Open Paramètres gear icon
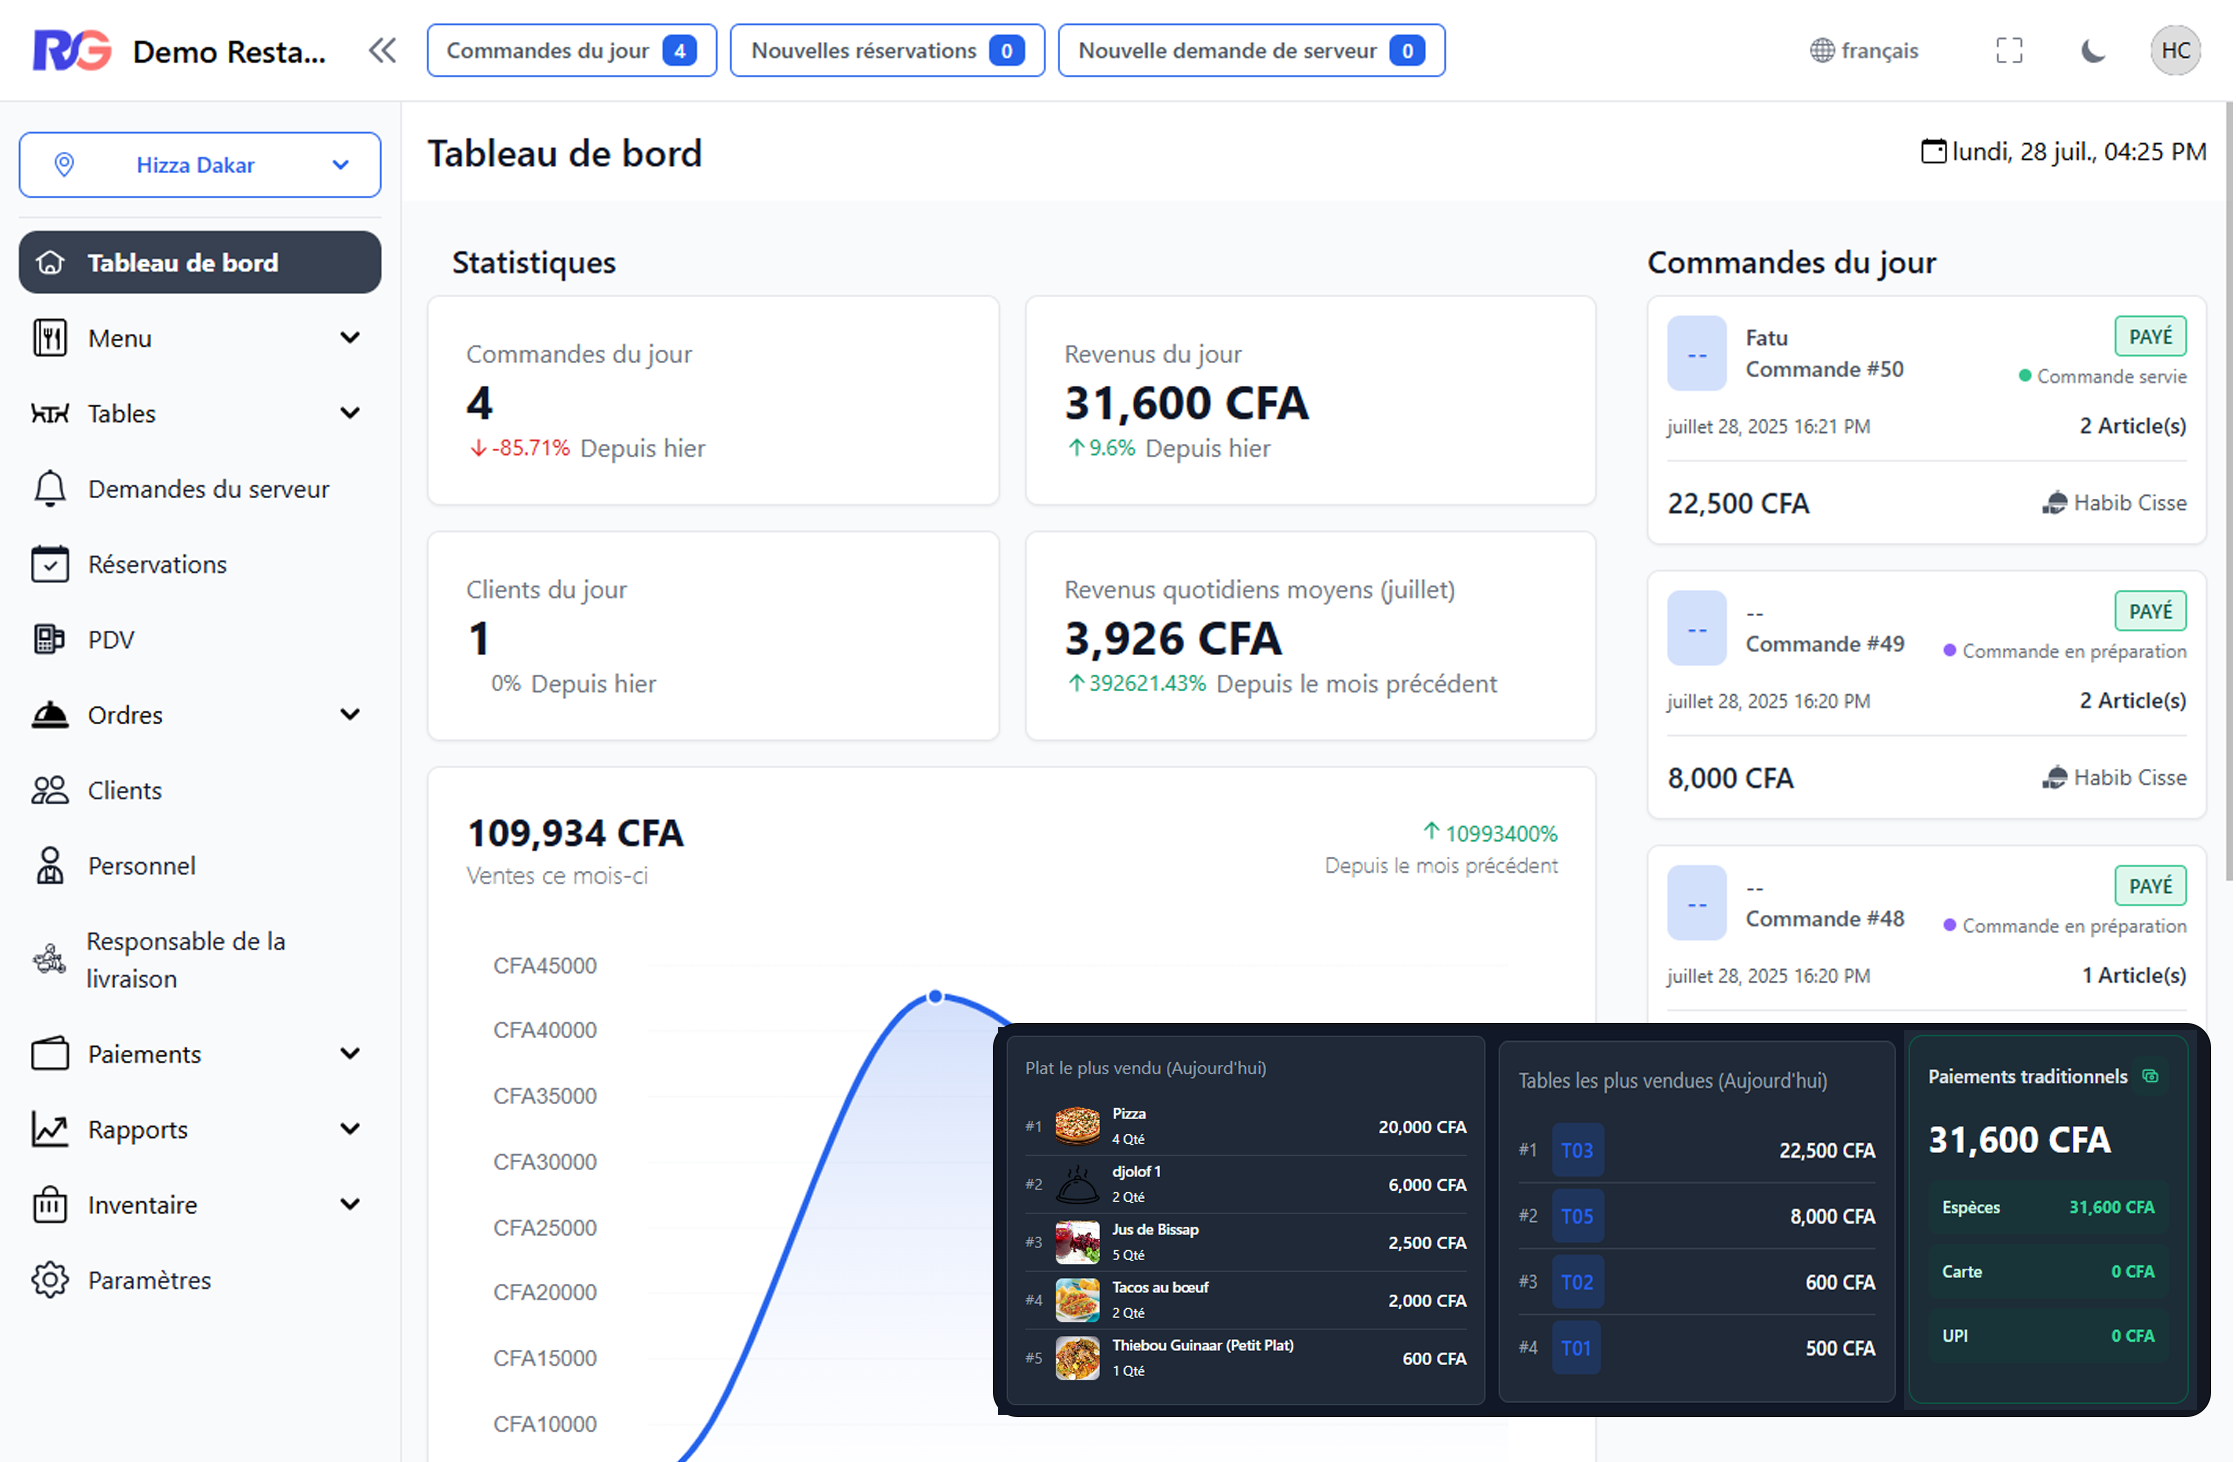This screenshot has width=2236, height=1462. pyautogui.click(x=49, y=1280)
